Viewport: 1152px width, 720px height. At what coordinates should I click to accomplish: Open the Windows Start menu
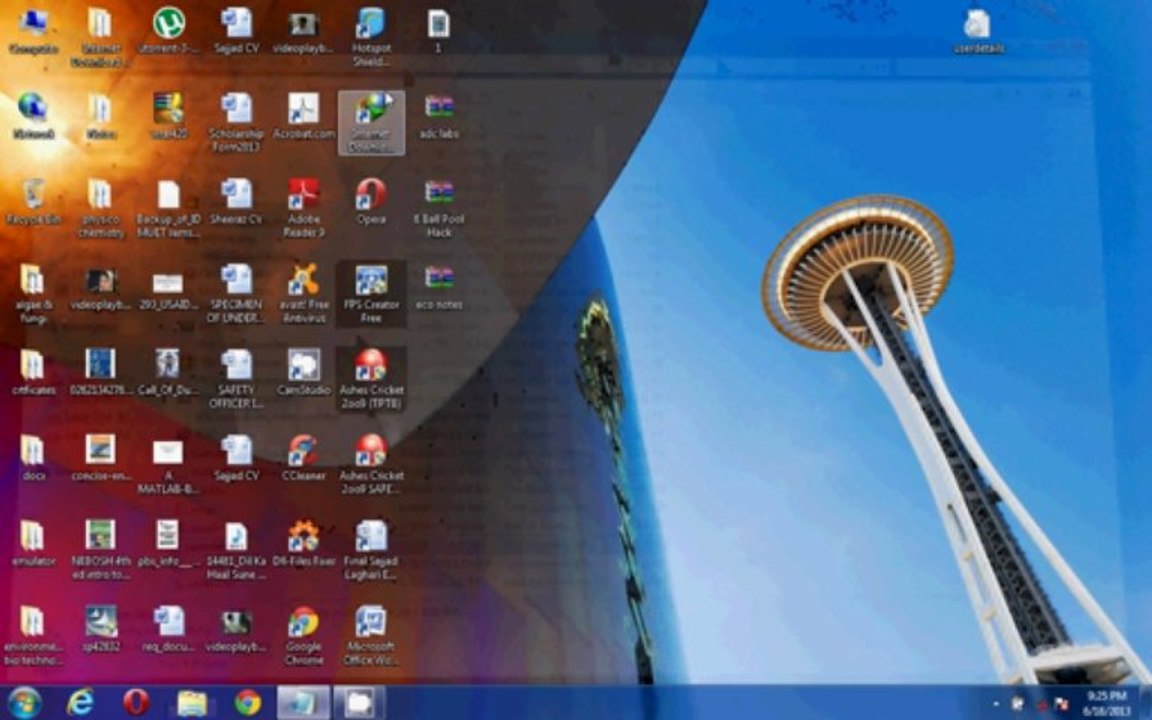click(24, 703)
